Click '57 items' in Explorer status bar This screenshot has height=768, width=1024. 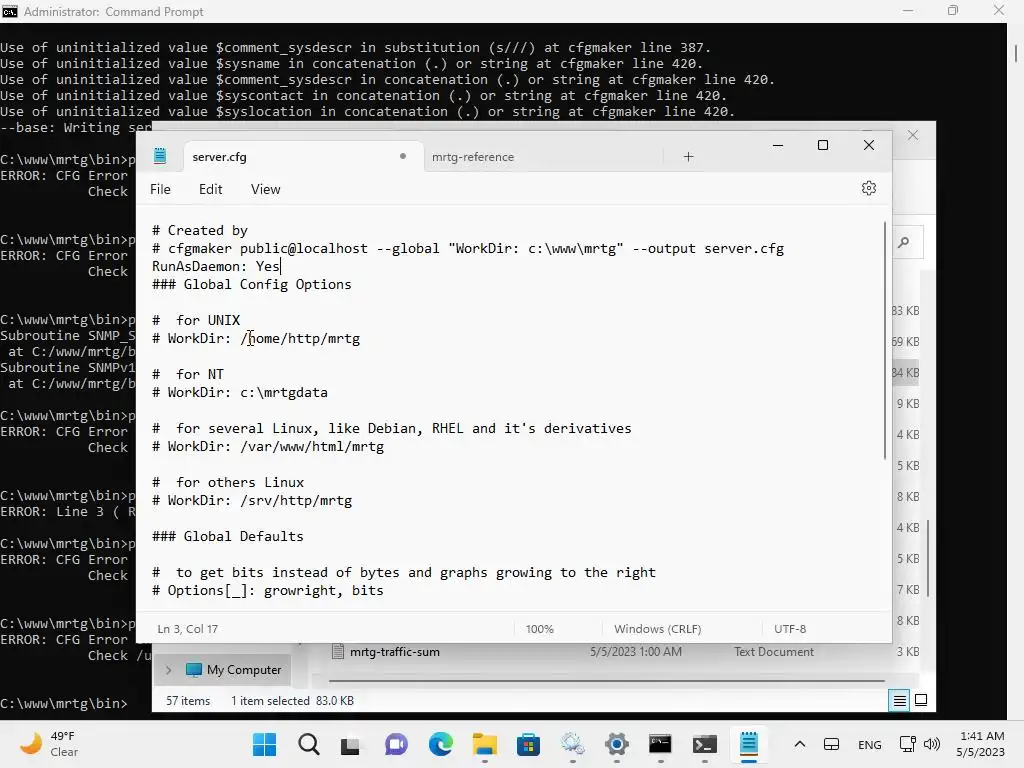pos(188,701)
